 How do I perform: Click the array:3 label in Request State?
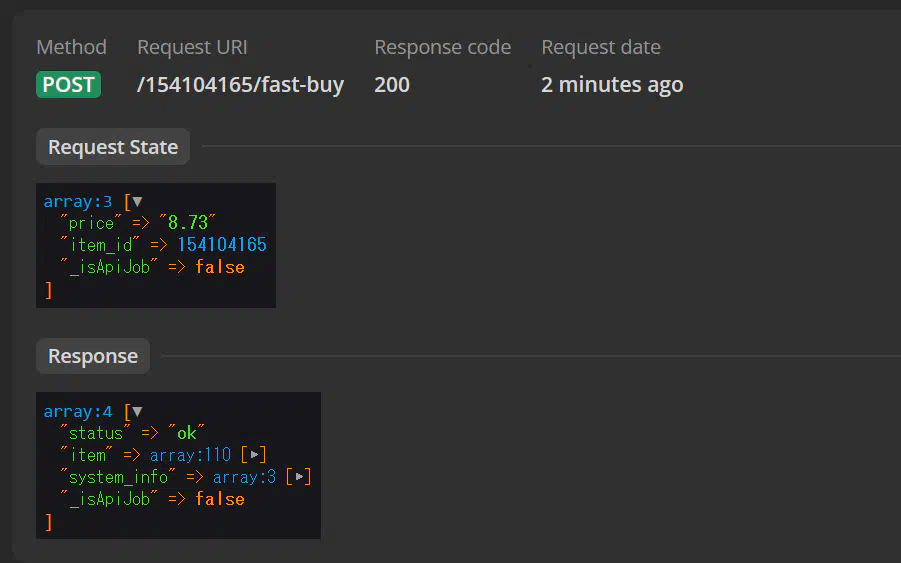point(78,202)
